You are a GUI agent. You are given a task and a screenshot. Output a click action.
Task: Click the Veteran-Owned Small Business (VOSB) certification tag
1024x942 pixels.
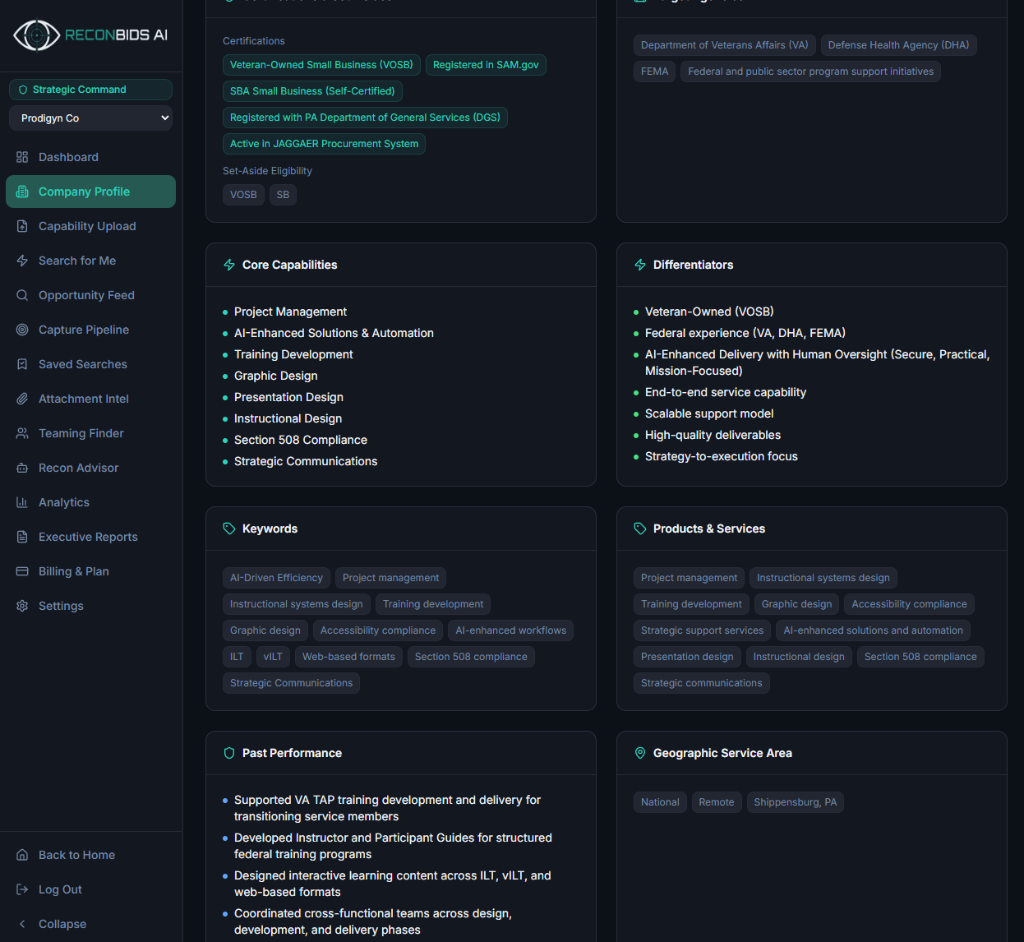(321, 65)
